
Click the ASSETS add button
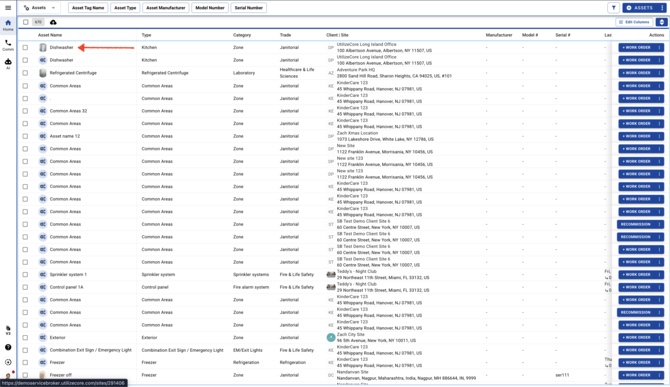[x=640, y=8]
